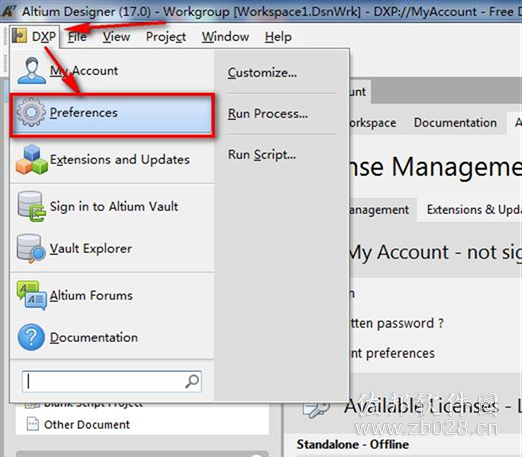Open Extensions and Updates cubes icon
This screenshot has height=457, width=522.
coord(31,159)
